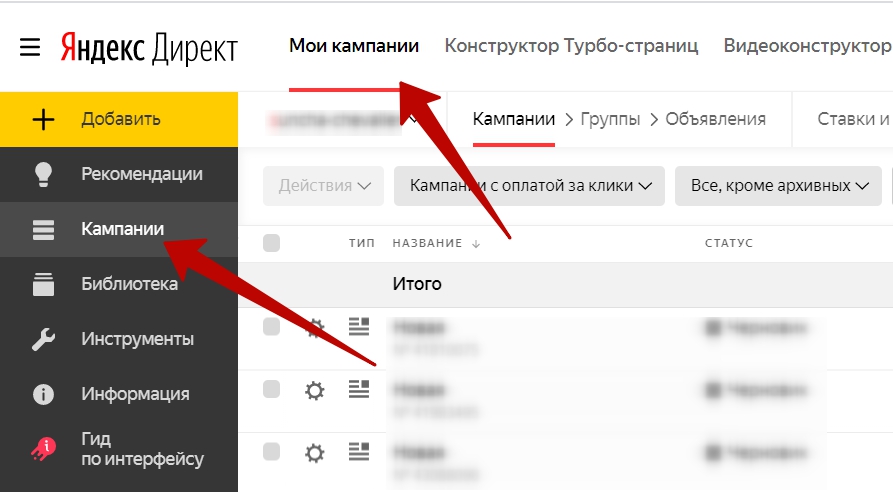Open Кампании с оплатой за клики dropdown
The image size is (893, 492).
tap(529, 186)
